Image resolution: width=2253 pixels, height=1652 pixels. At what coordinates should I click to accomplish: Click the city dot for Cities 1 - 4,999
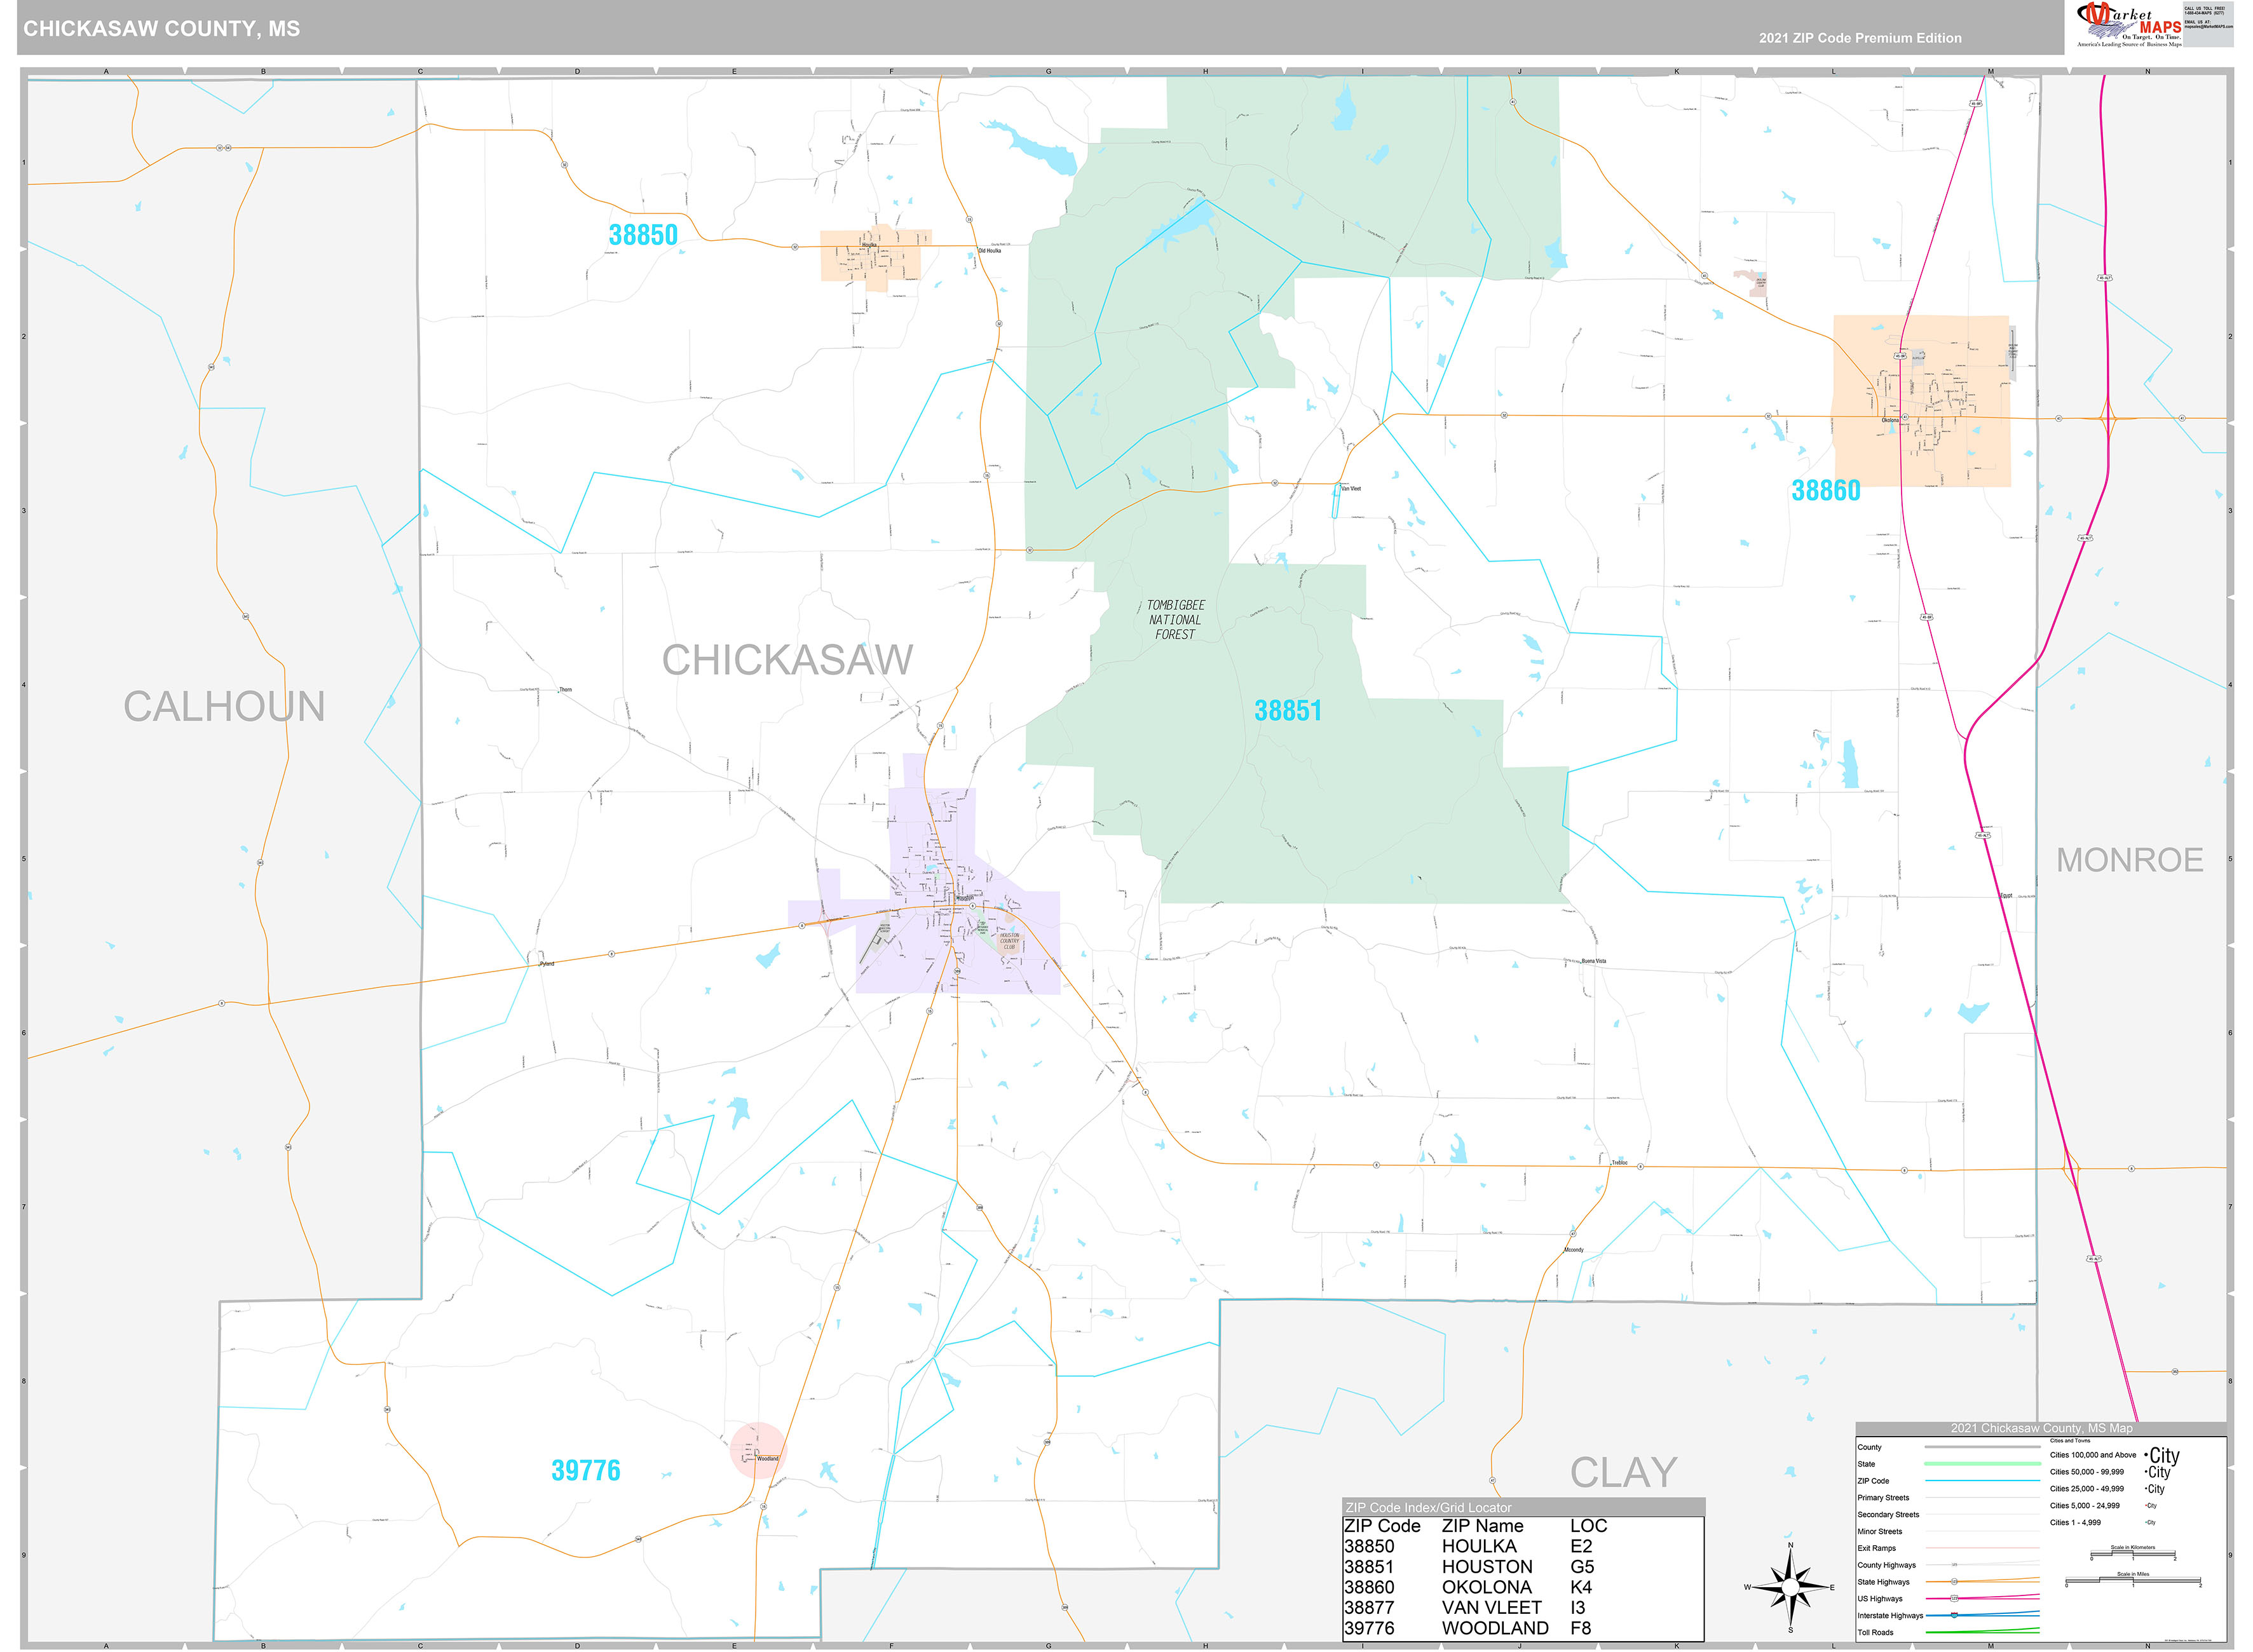[x=2145, y=1522]
